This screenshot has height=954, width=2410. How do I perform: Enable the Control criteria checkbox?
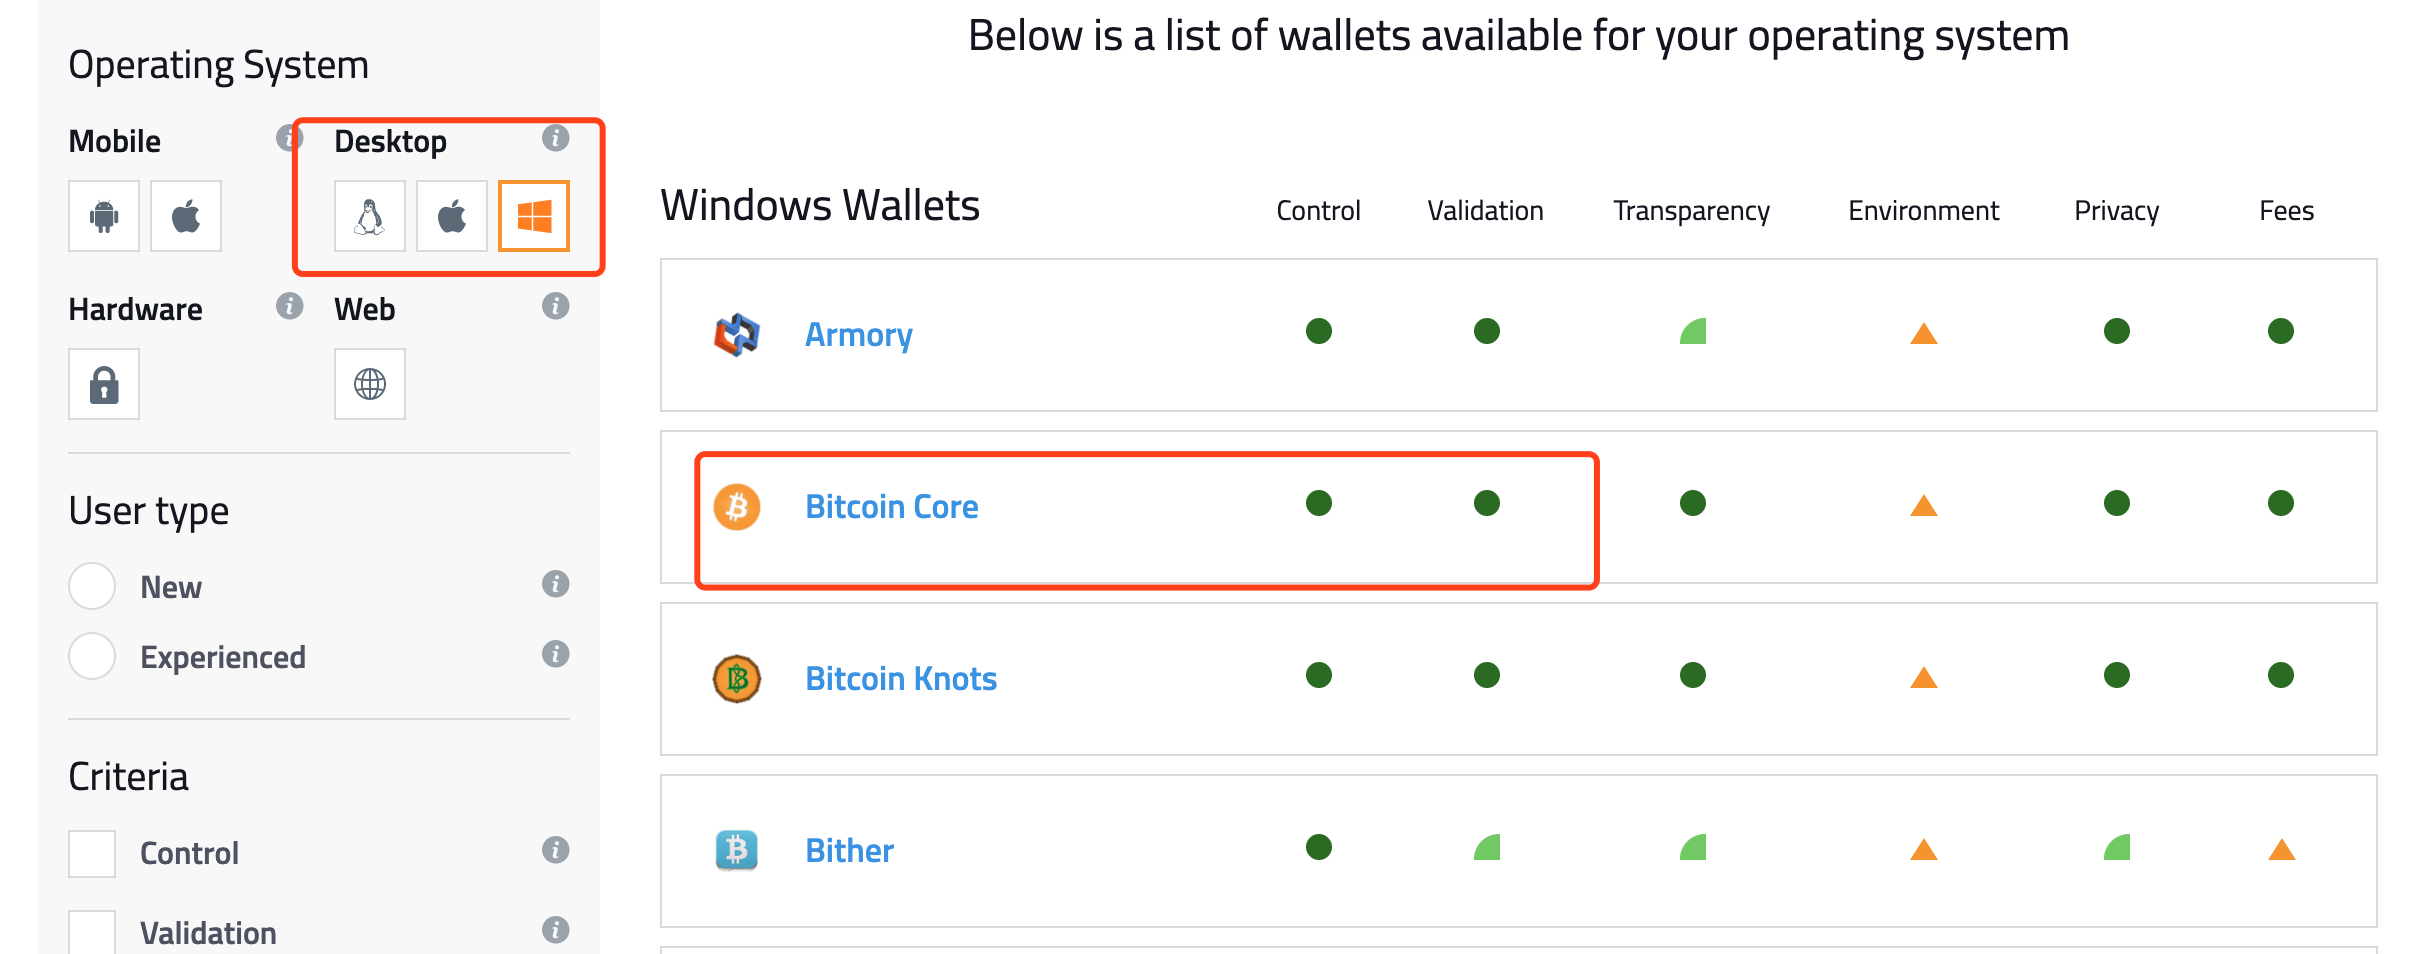[x=91, y=853]
